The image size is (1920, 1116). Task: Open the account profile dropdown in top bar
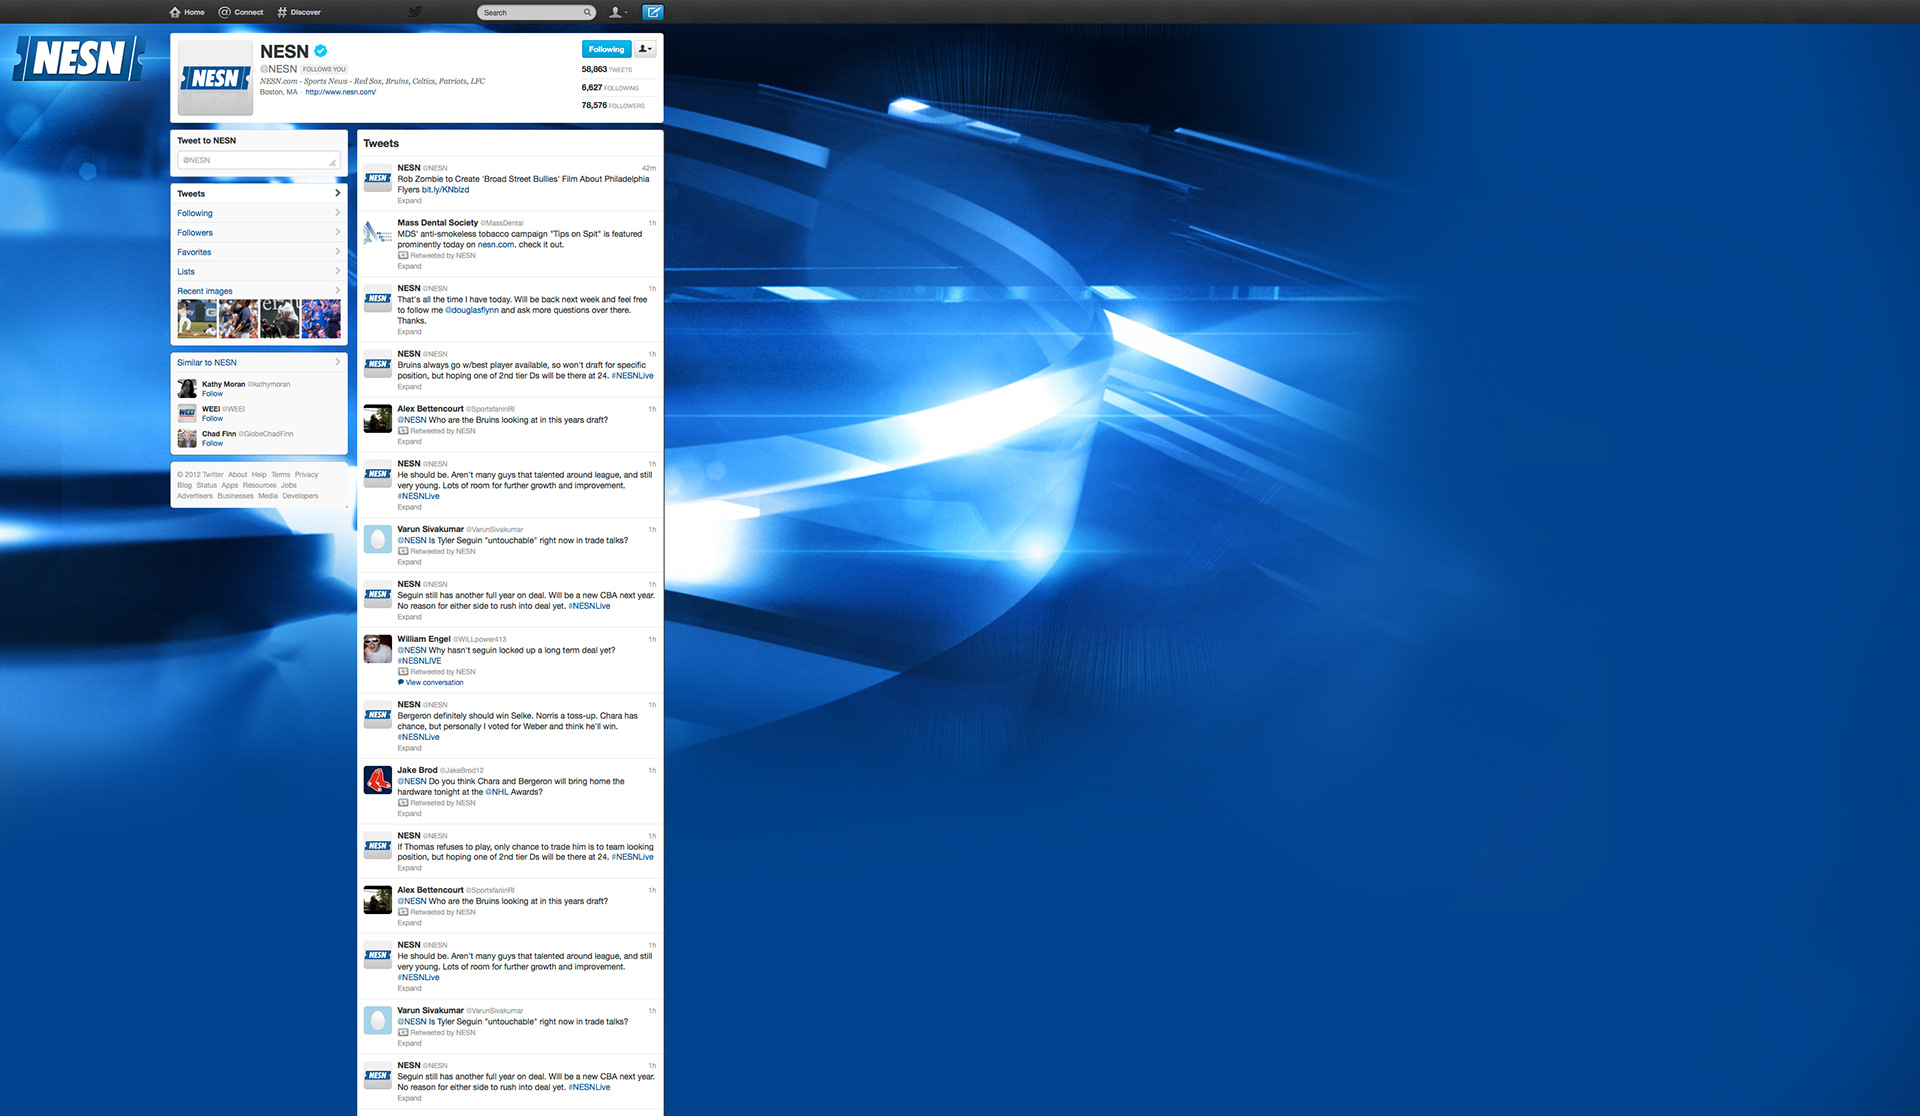tap(619, 12)
